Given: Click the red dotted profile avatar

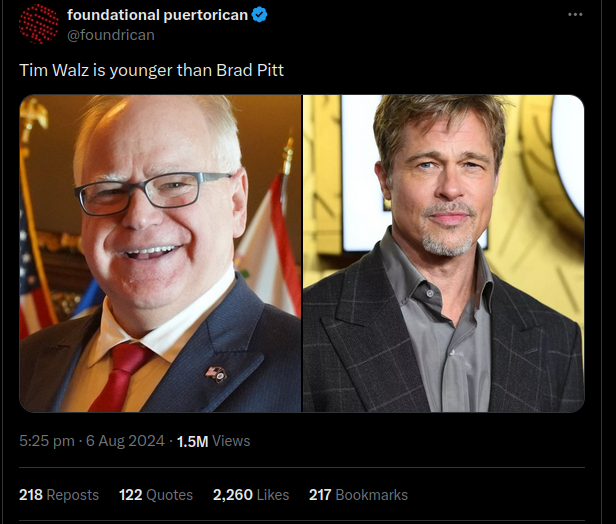Looking at the screenshot, I should [39, 24].
